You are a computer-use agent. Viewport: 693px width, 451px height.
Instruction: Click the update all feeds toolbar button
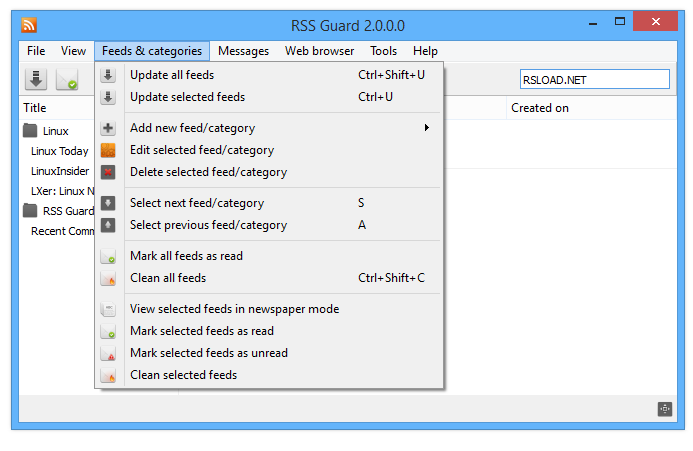[36, 80]
